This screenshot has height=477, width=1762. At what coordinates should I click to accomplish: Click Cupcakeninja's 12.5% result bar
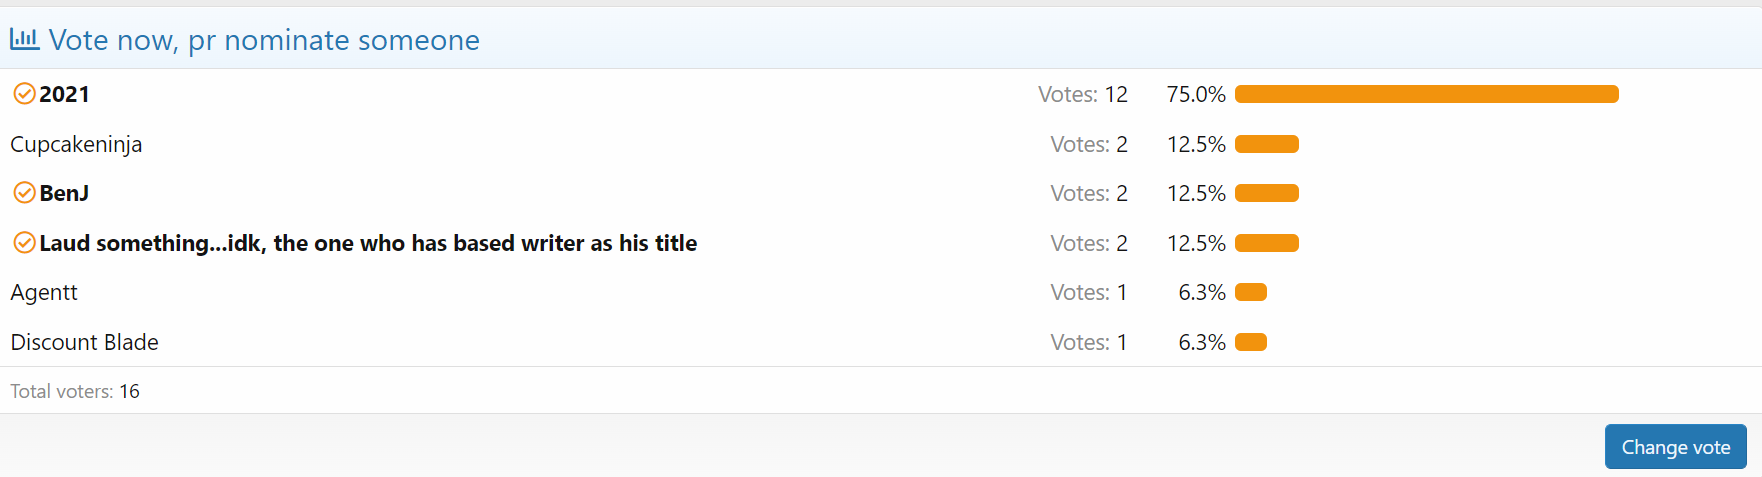[x=1266, y=144]
